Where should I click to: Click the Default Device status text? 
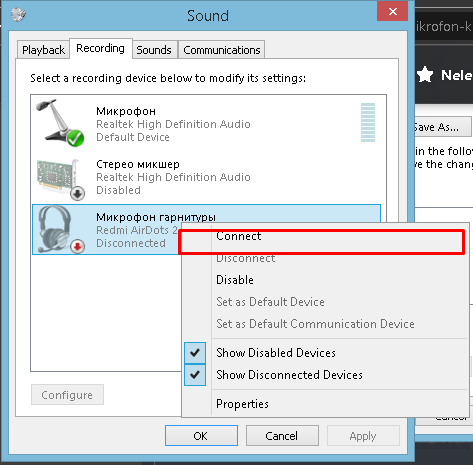(x=133, y=137)
